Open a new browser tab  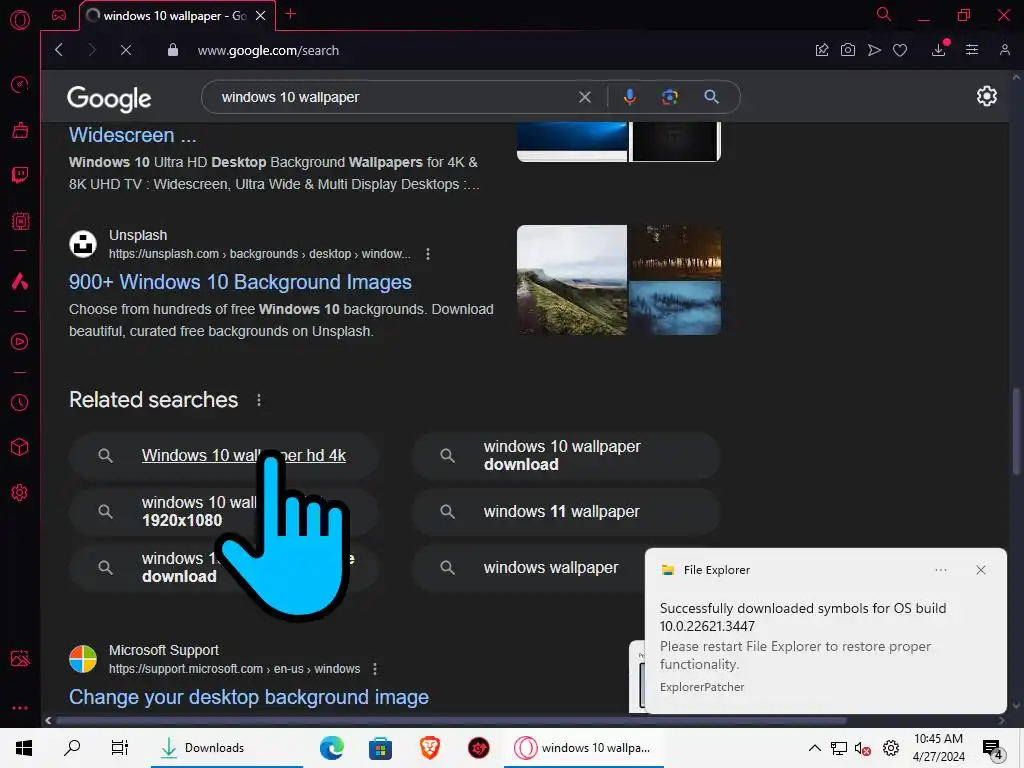tap(291, 14)
